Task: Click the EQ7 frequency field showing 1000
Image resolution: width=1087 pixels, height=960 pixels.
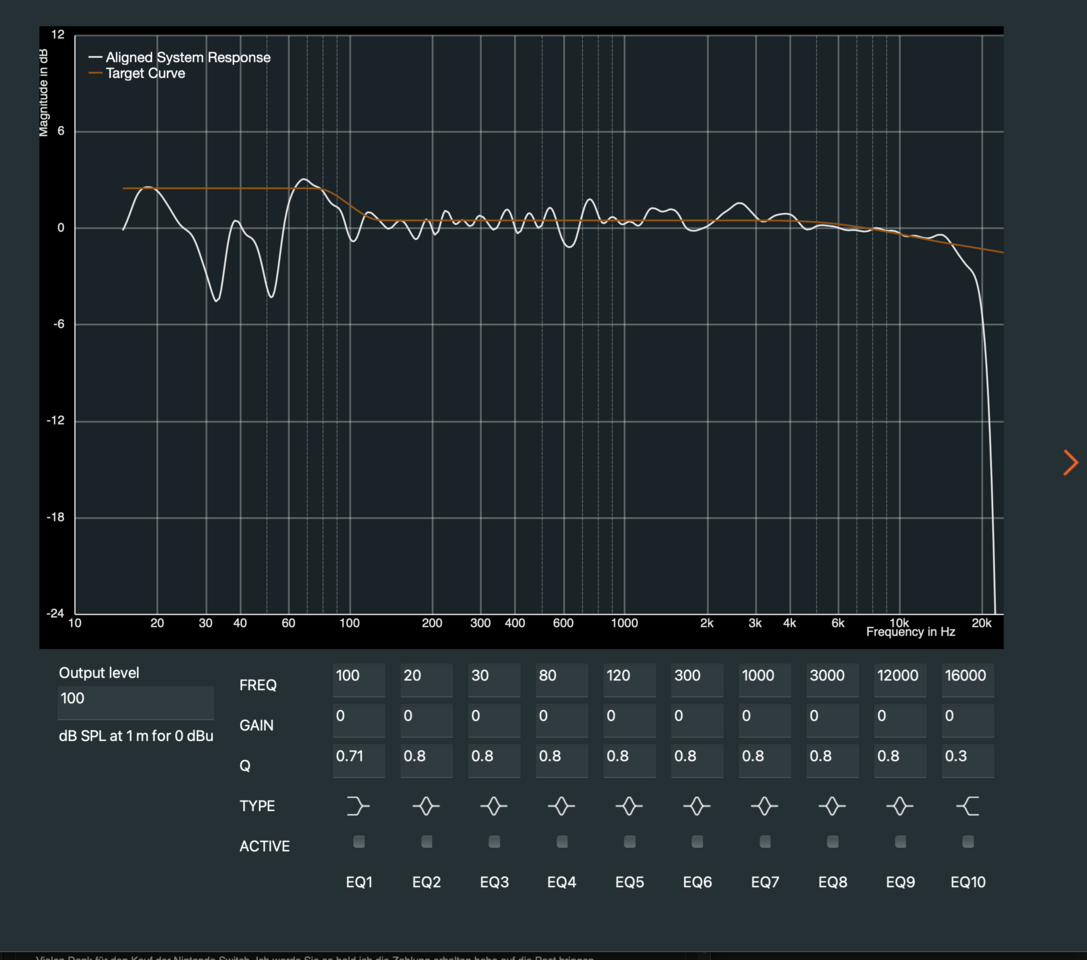Action: click(x=765, y=680)
